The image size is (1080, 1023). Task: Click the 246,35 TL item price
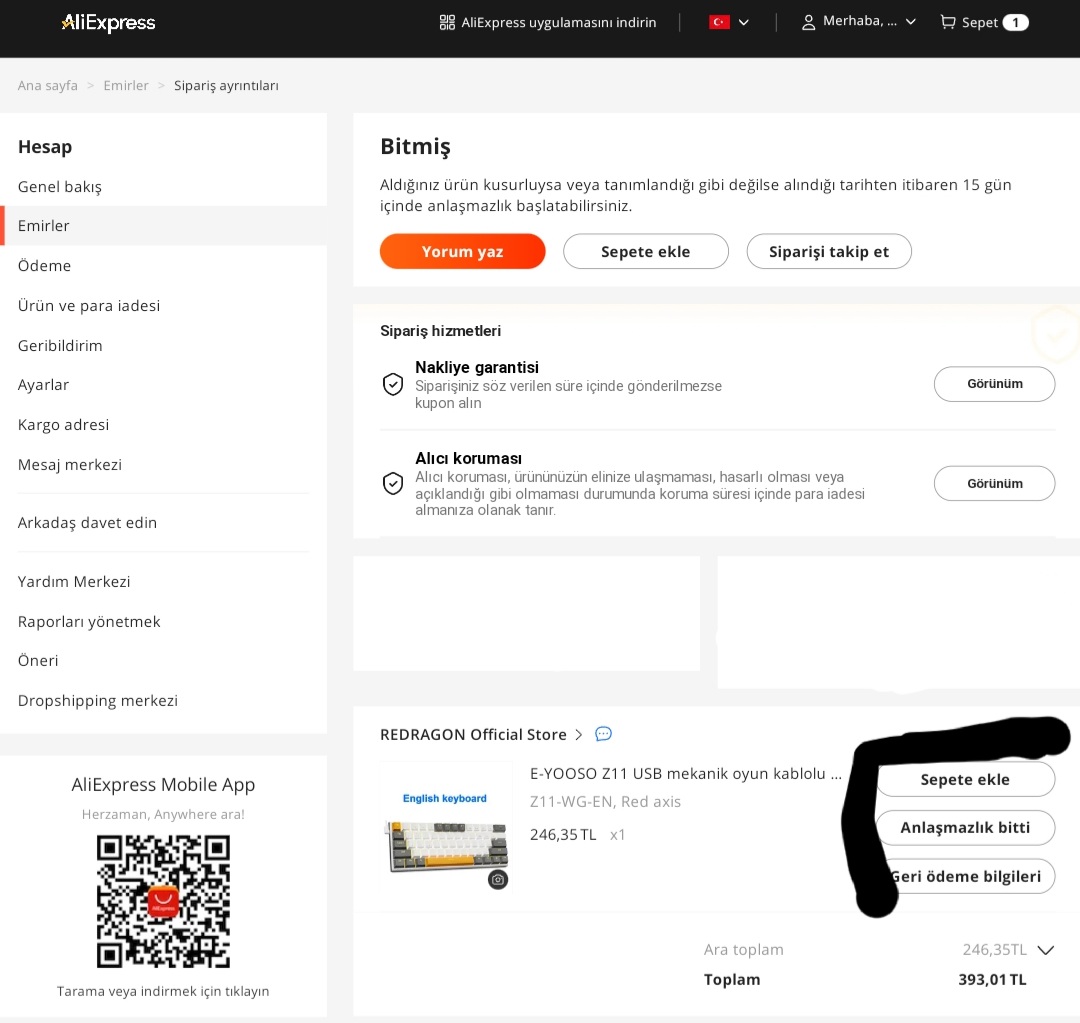point(563,834)
